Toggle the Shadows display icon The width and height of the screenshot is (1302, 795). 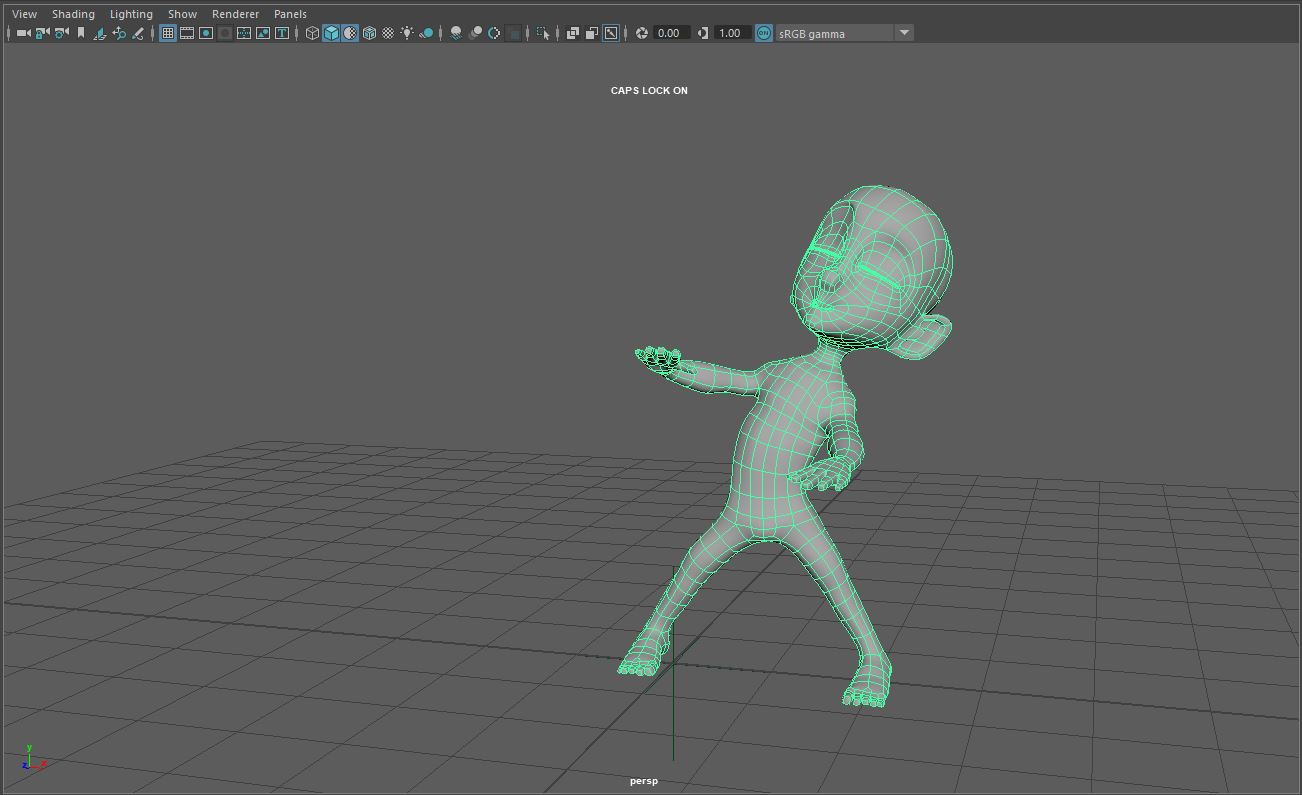426,33
